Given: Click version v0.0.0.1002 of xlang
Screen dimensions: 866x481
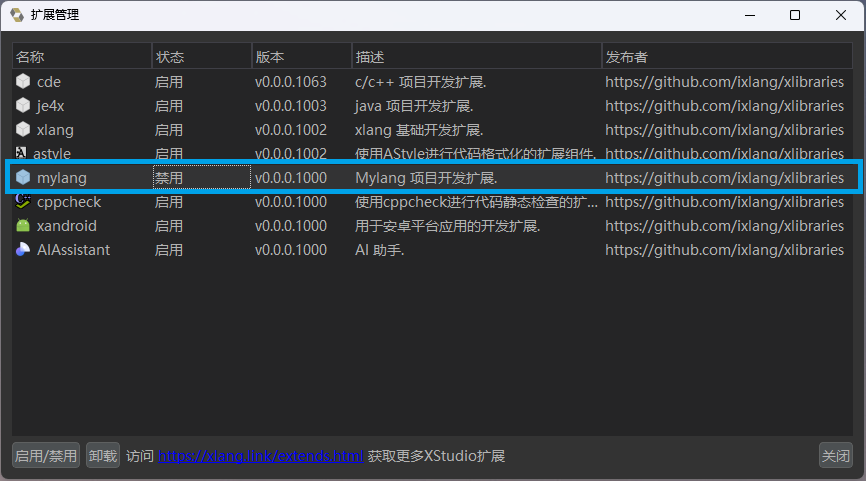Looking at the screenshot, I should point(291,130).
